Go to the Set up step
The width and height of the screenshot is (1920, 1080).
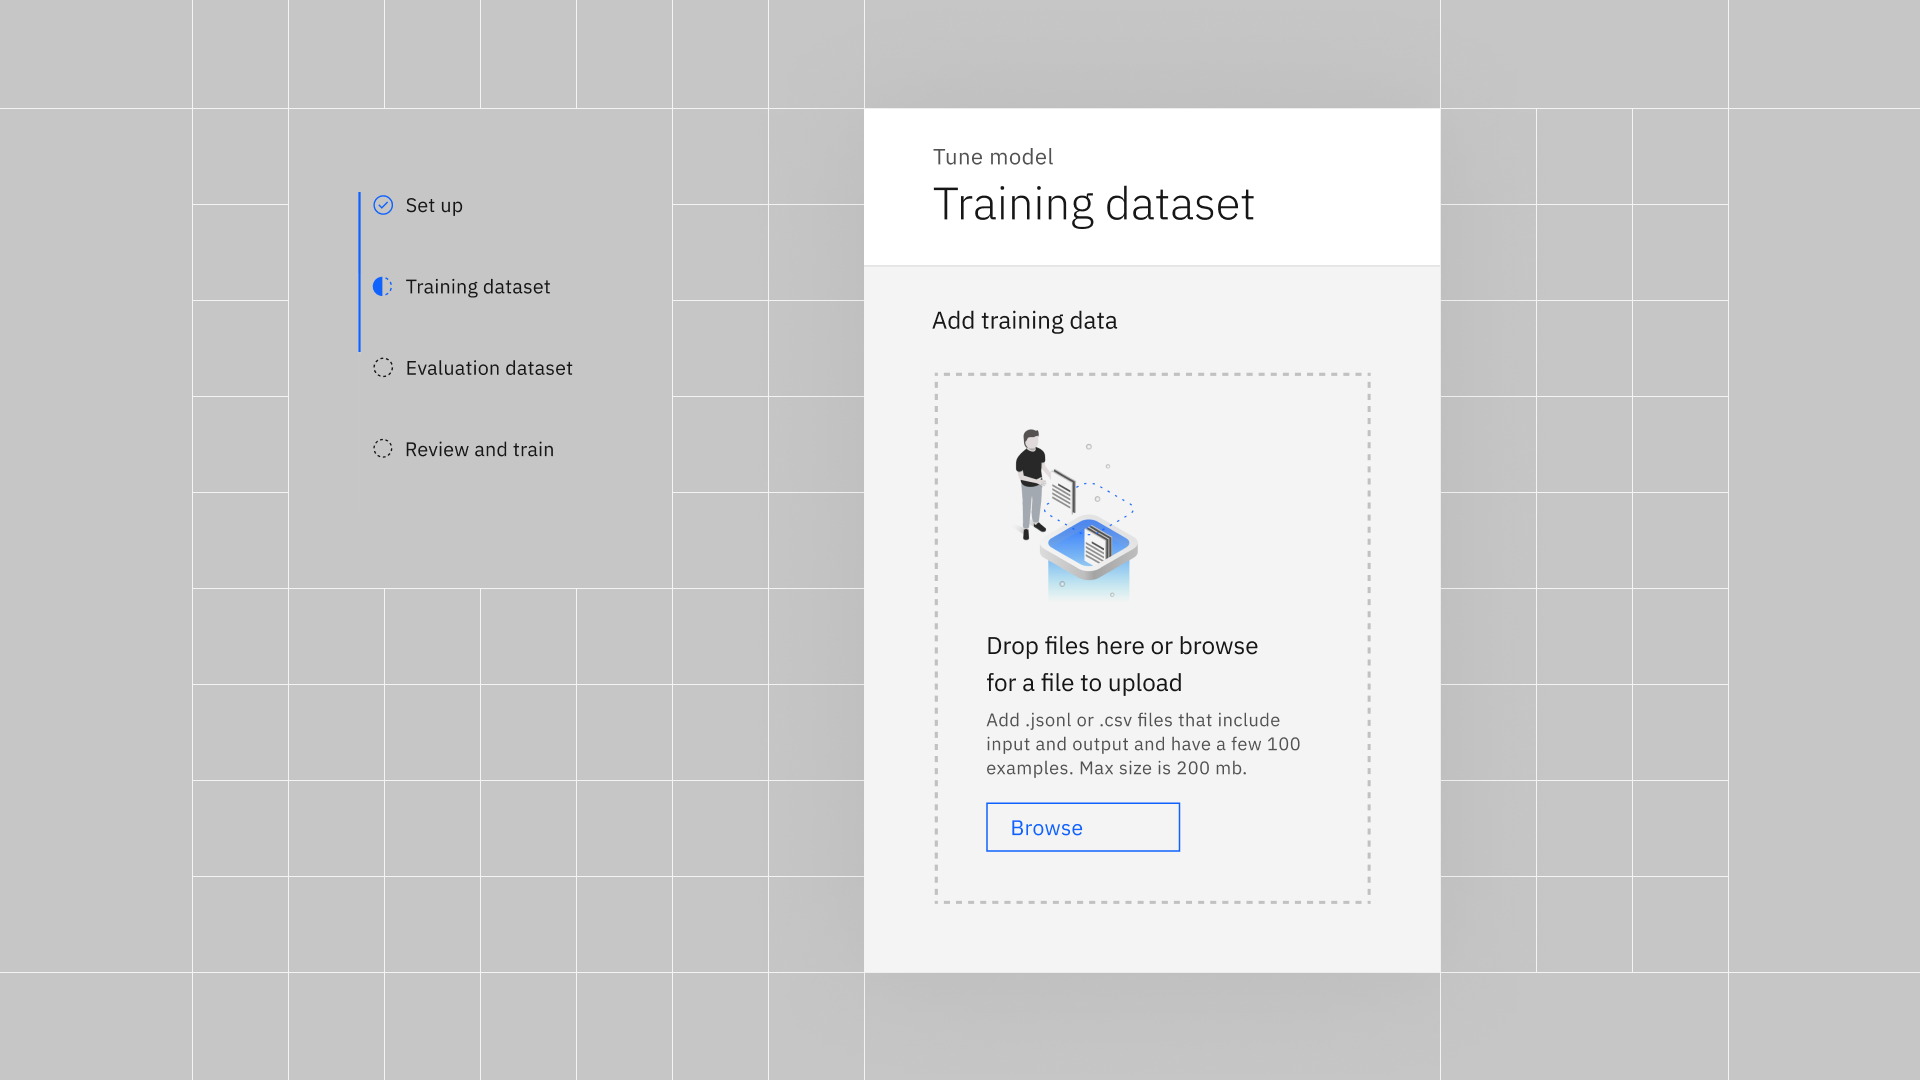(434, 205)
